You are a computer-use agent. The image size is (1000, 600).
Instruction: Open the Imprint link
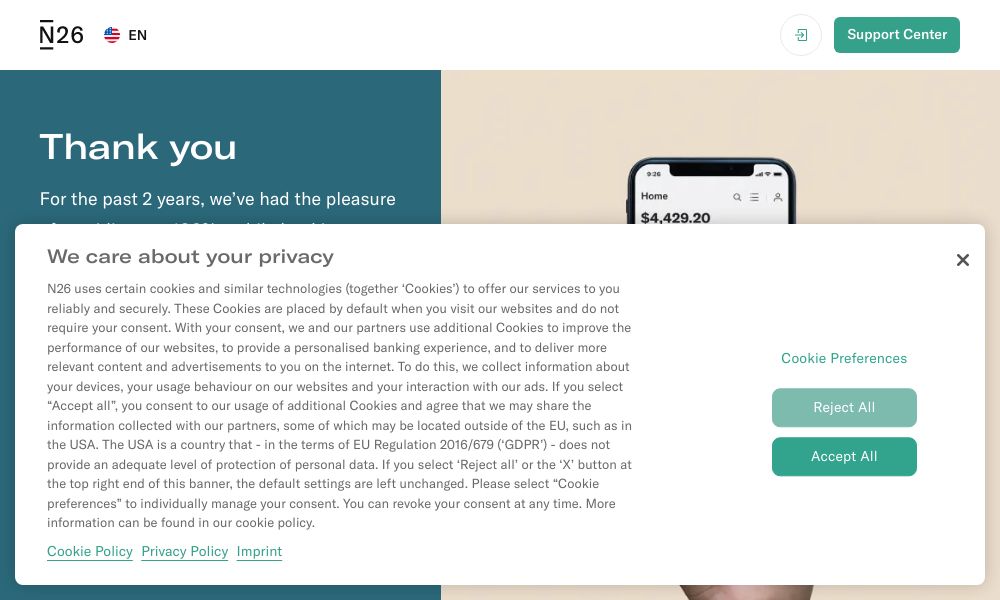[x=259, y=552]
